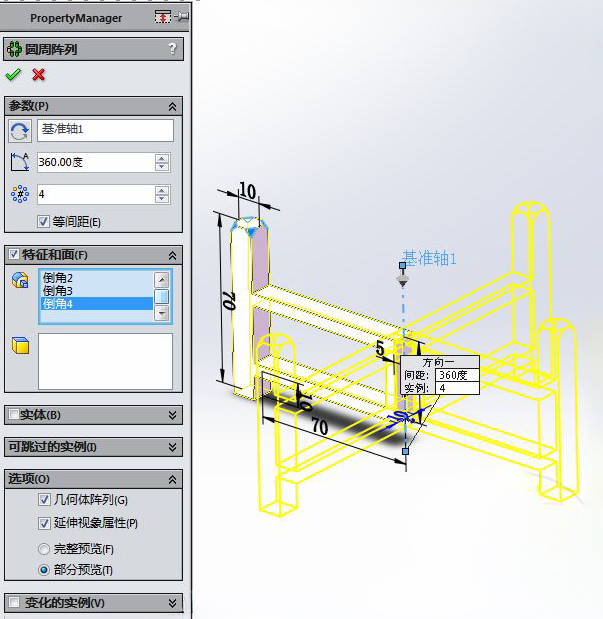
Task: Click the 360.00度 angle input field
Action: point(96,162)
